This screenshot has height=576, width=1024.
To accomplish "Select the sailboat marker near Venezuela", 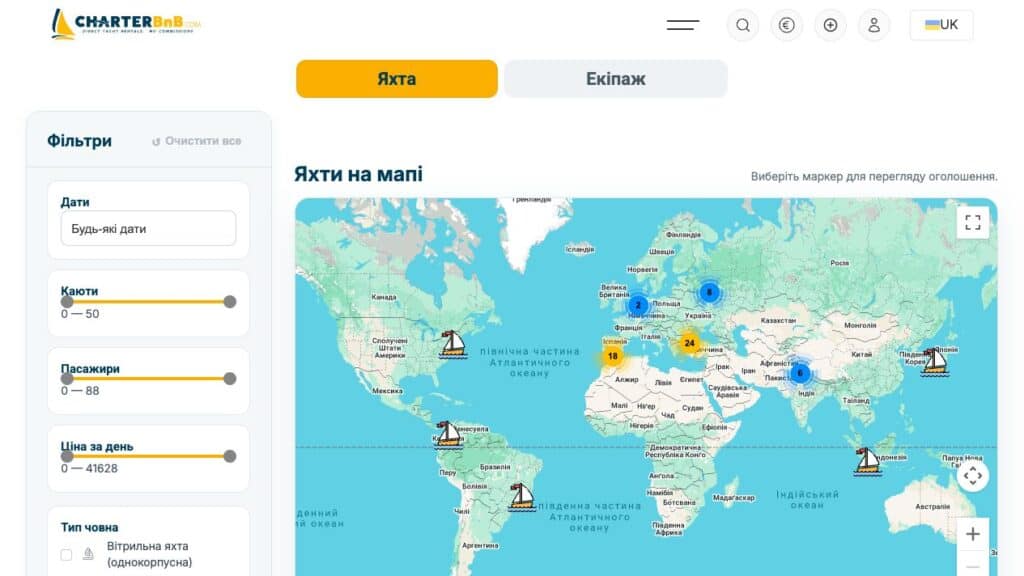I will click(448, 435).
